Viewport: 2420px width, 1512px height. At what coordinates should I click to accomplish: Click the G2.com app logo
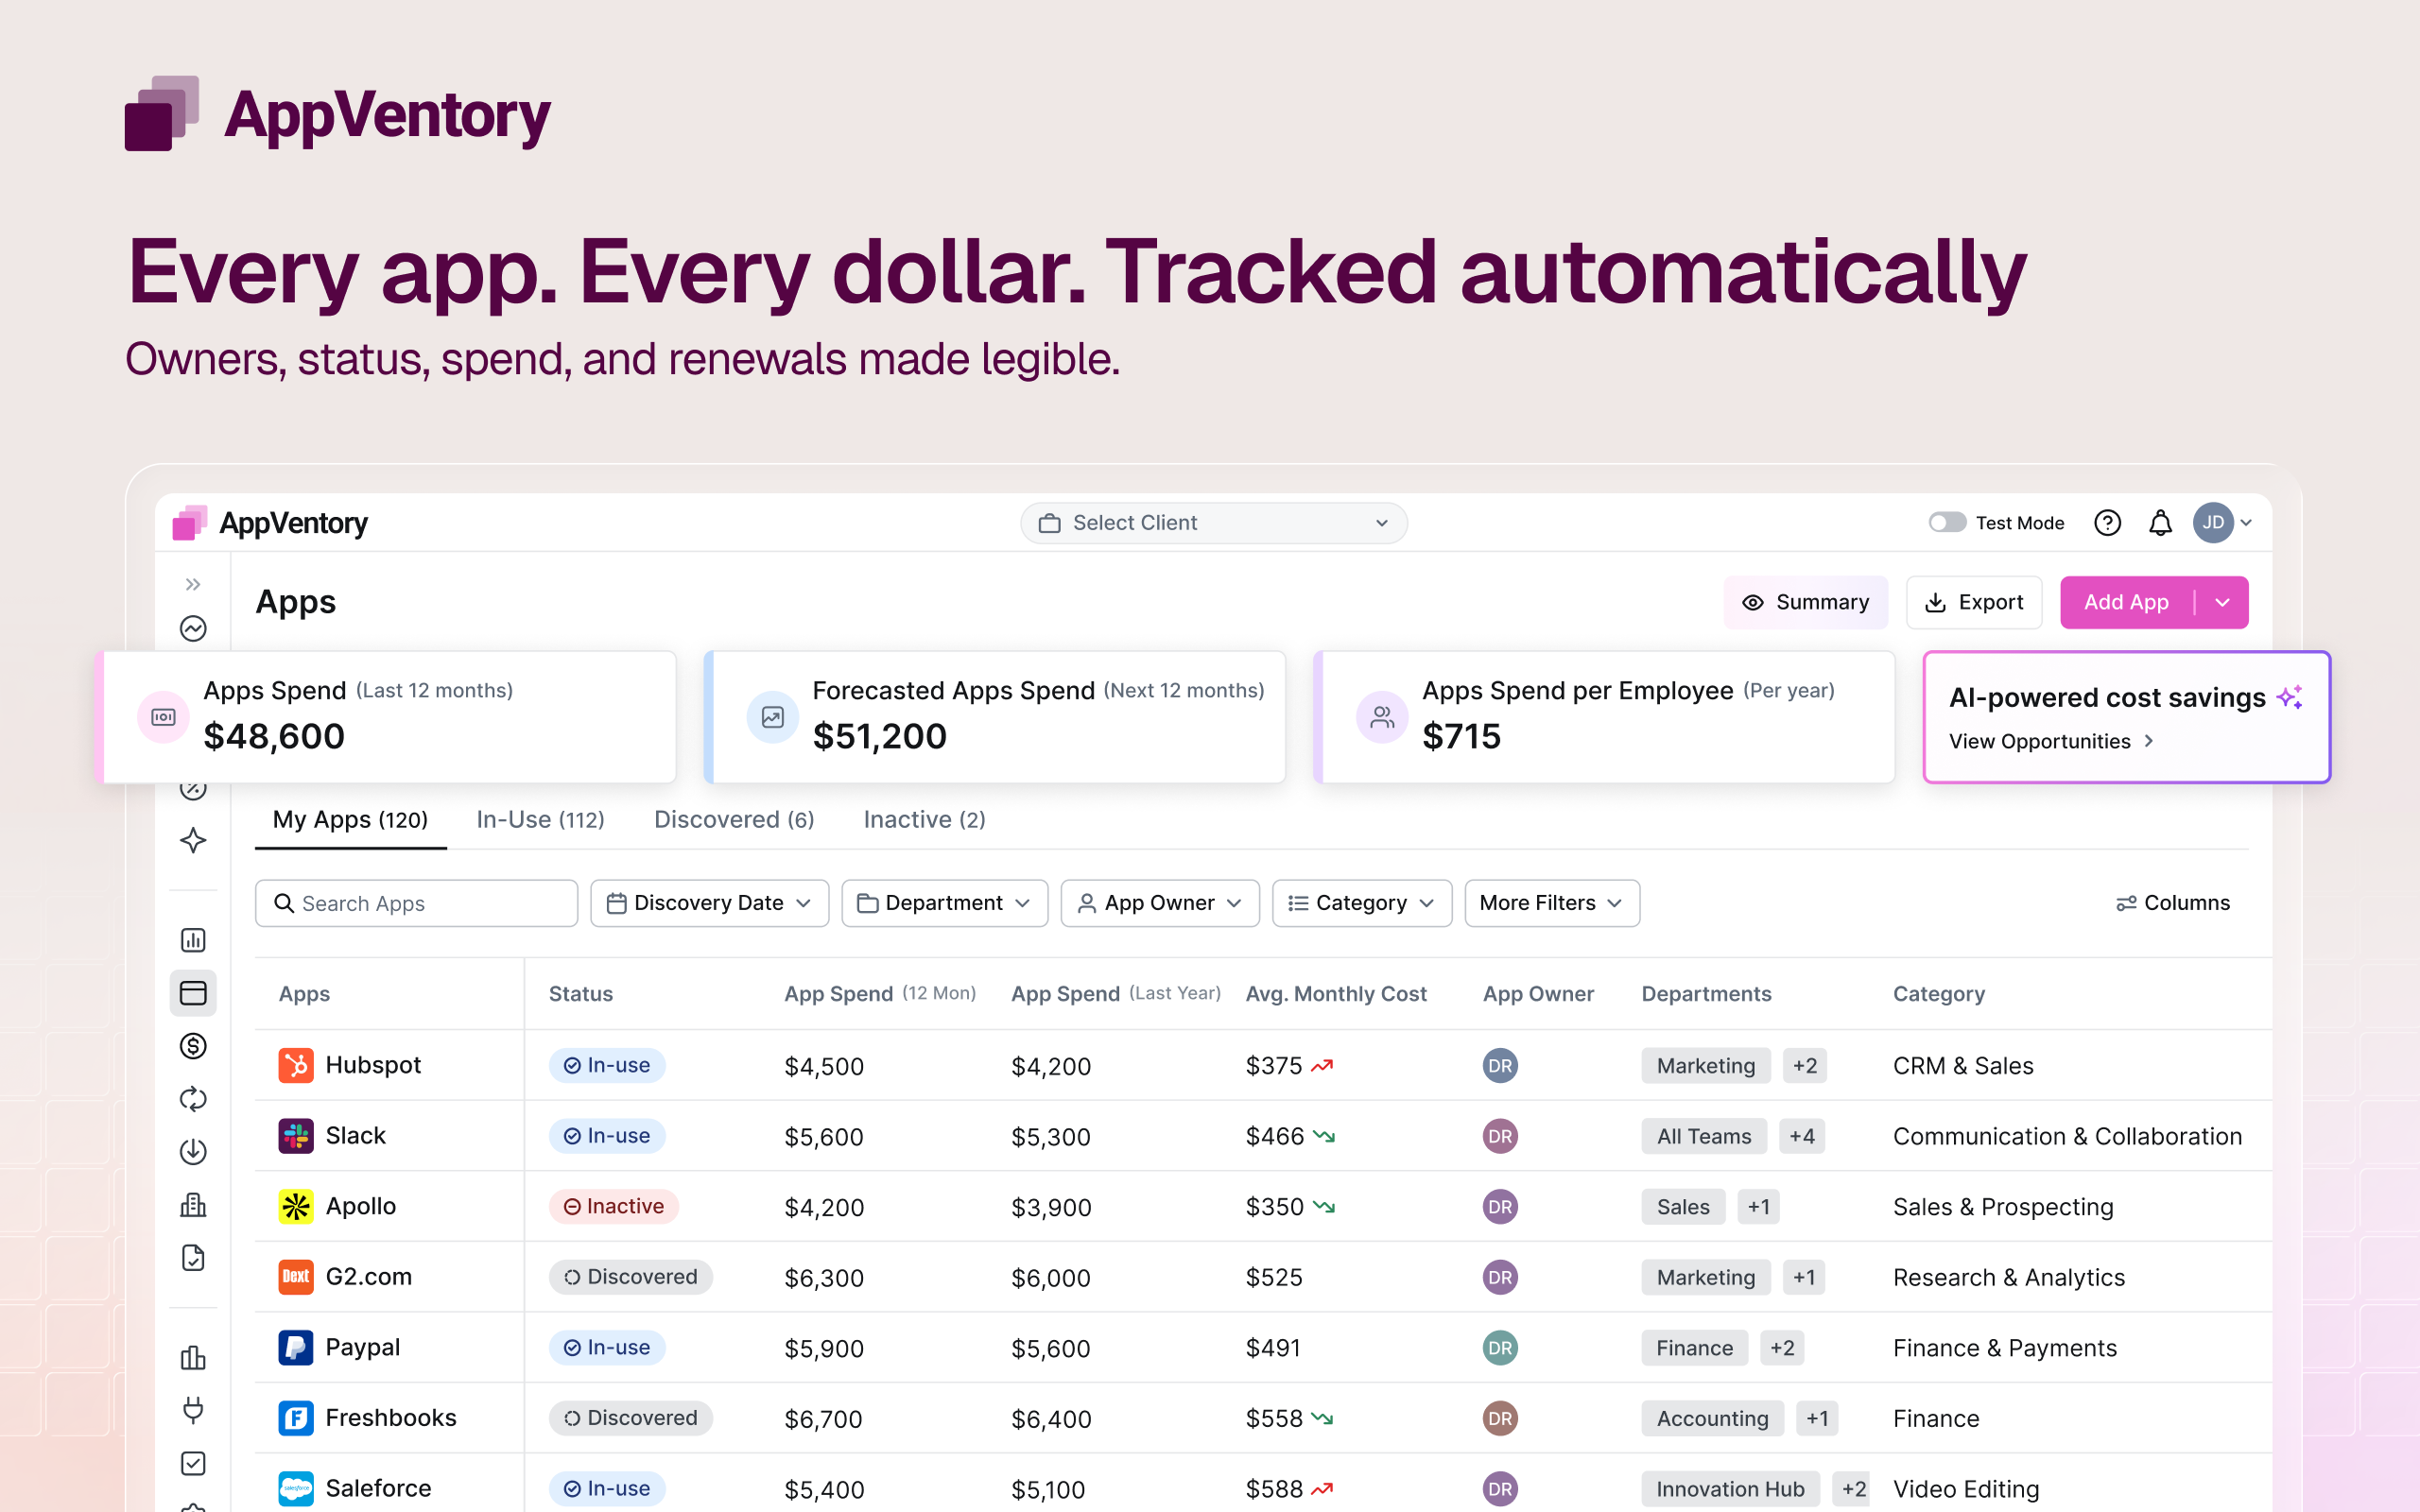tap(295, 1277)
